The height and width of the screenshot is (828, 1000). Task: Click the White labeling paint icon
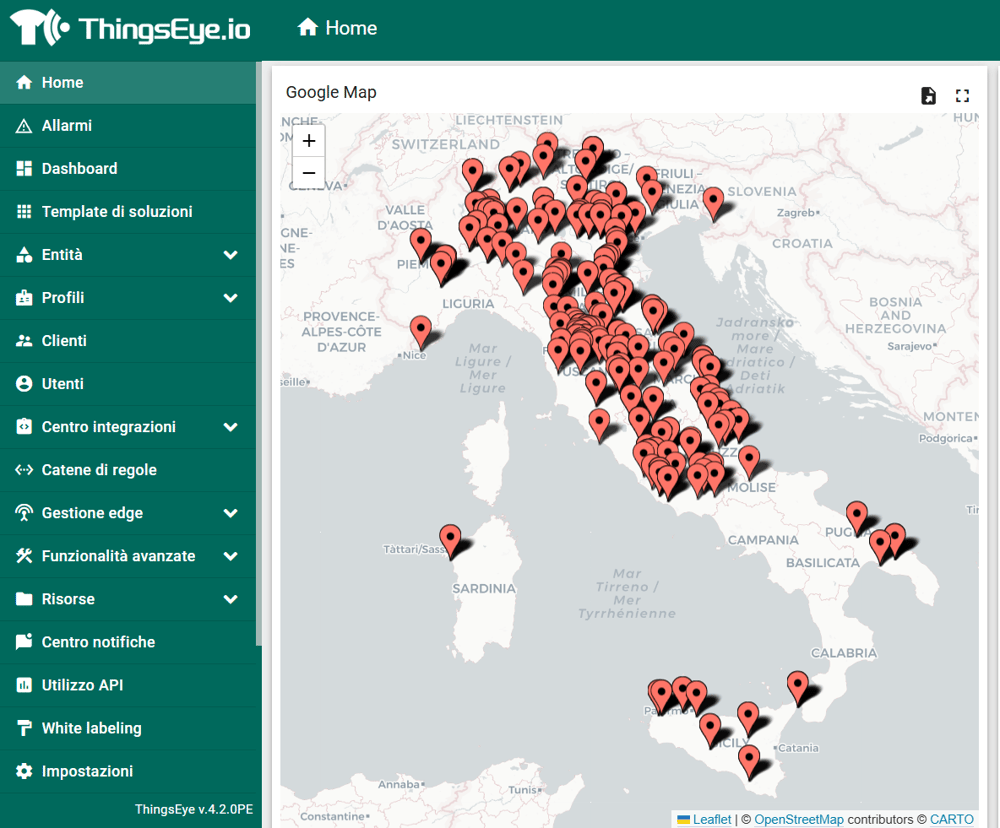25,728
